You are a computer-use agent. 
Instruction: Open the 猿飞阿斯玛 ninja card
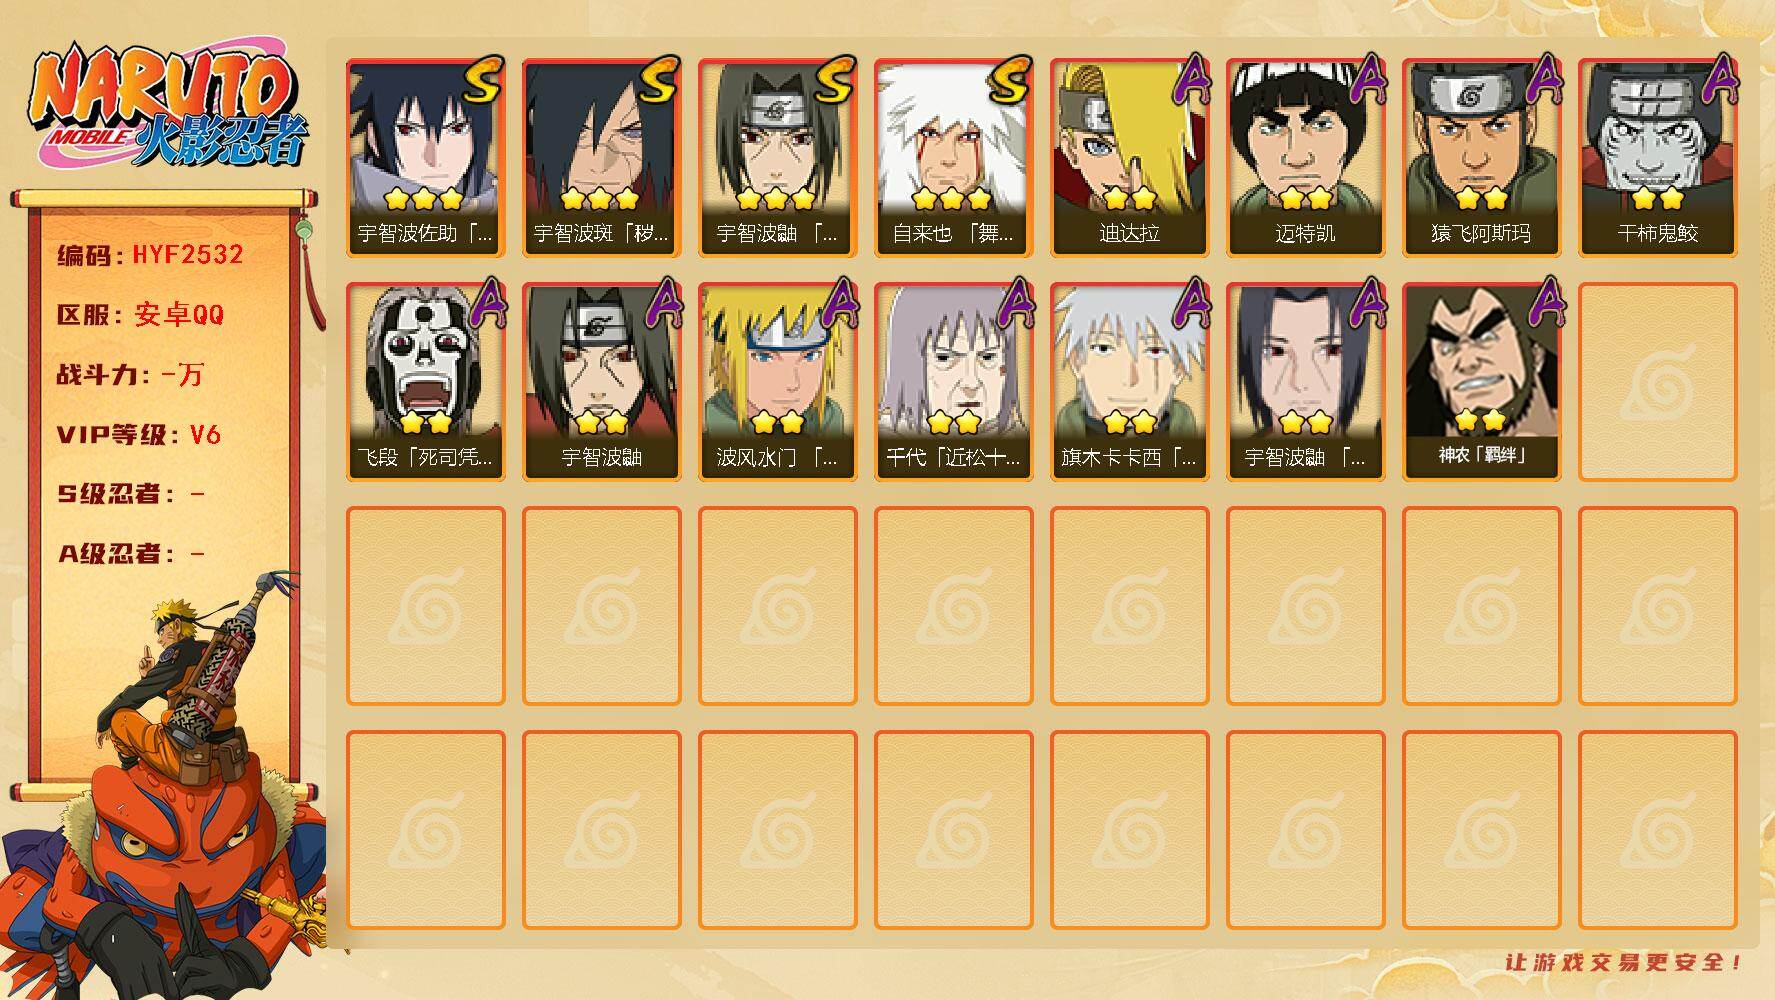pyautogui.click(x=1481, y=158)
